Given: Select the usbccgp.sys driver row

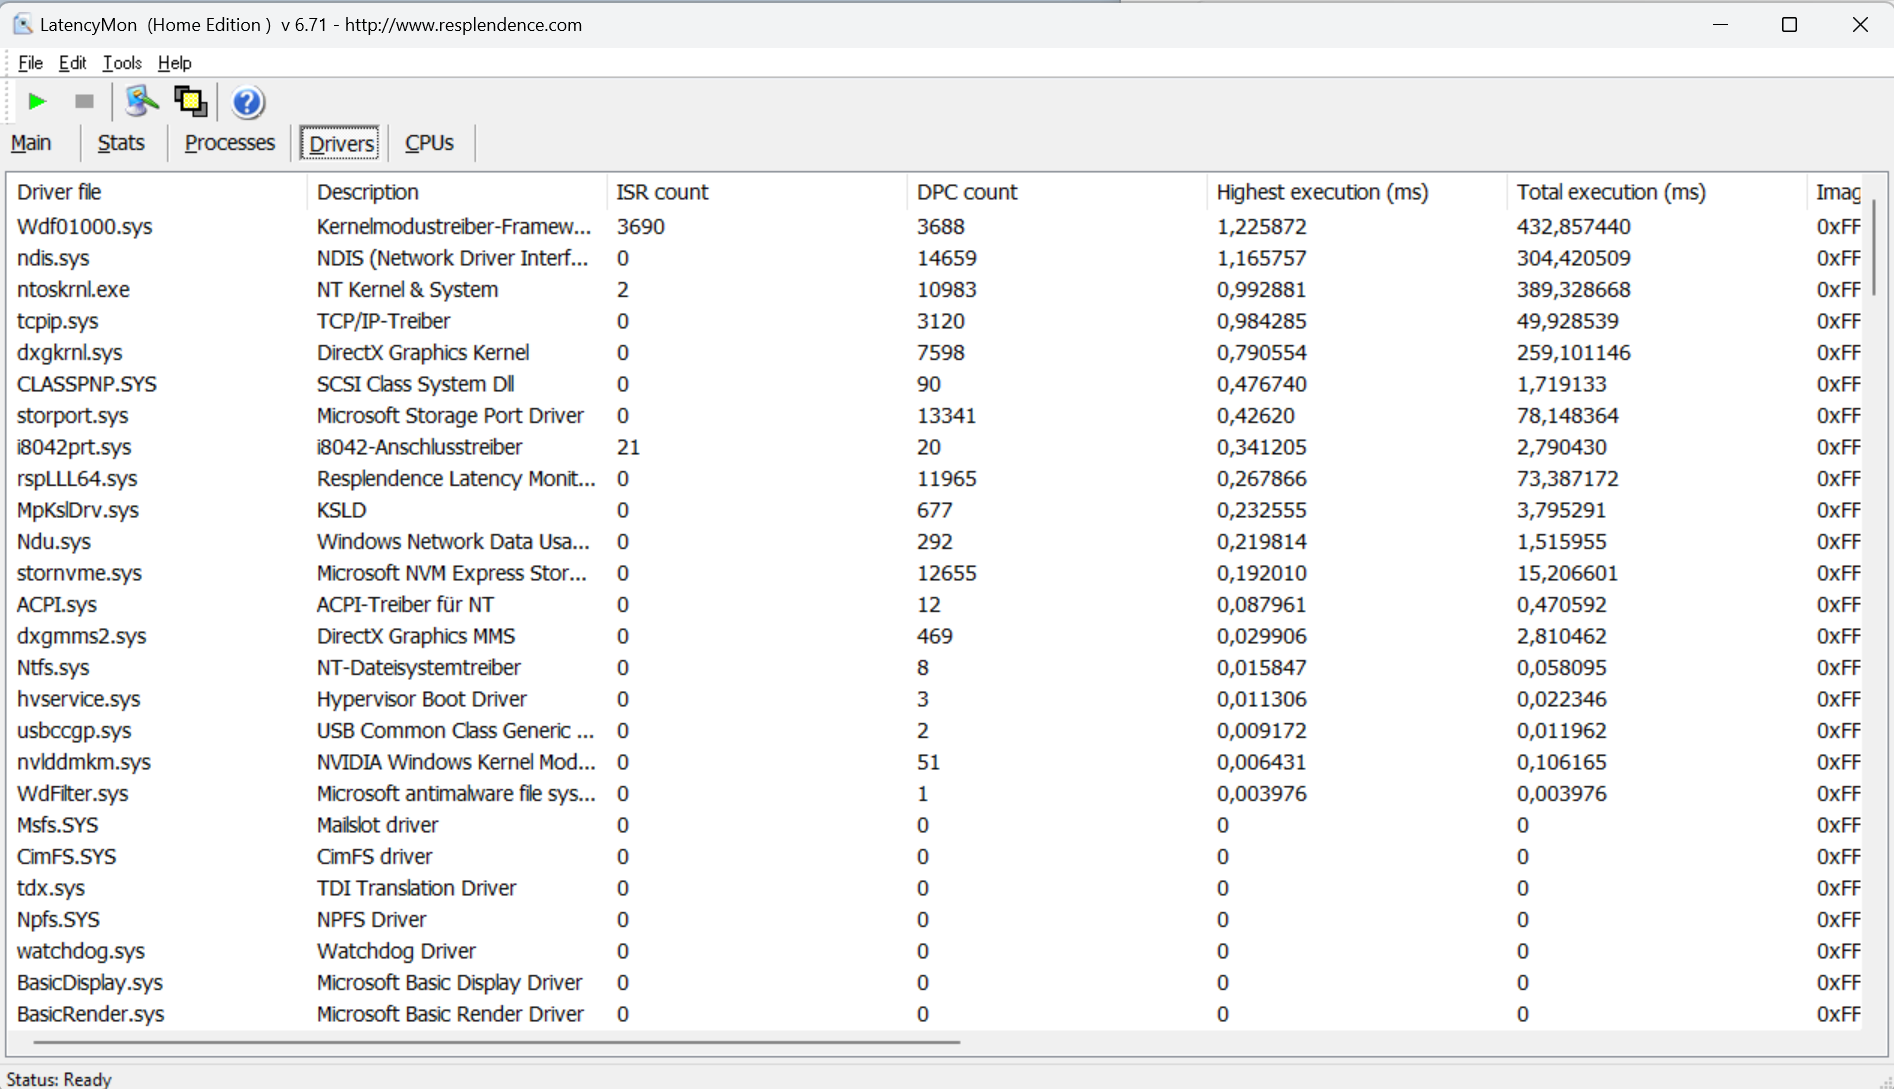Looking at the screenshot, I should (936, 731).
